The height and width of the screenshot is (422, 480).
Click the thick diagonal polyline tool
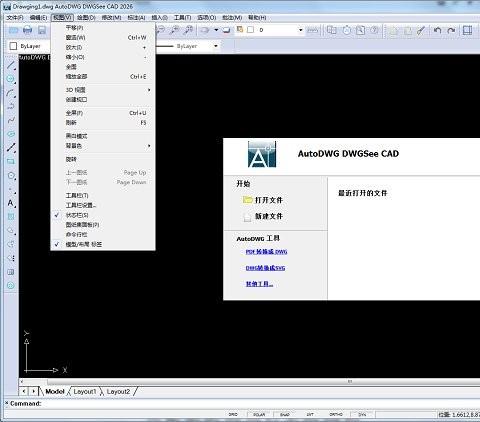point(11,148)
